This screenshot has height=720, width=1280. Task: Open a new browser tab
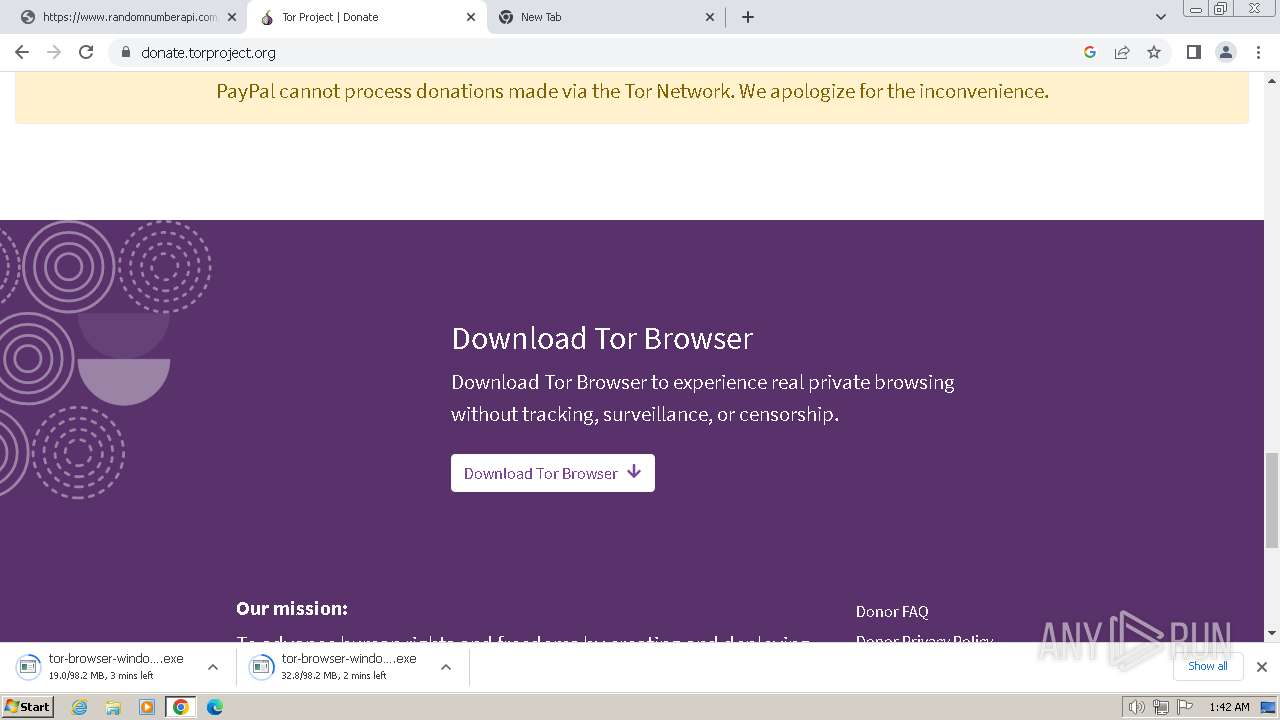pos(748,17)
